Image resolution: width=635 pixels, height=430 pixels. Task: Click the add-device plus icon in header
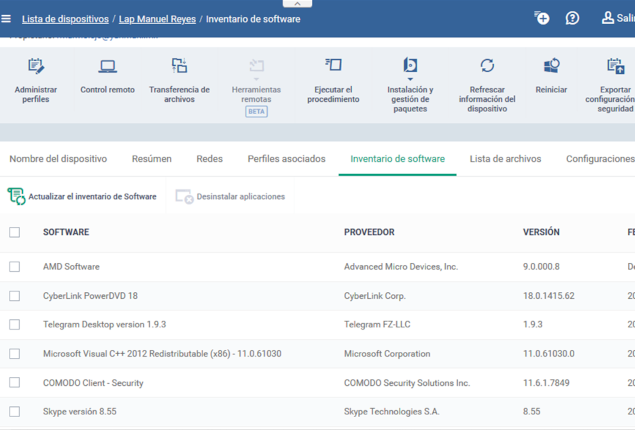(541, 18)
